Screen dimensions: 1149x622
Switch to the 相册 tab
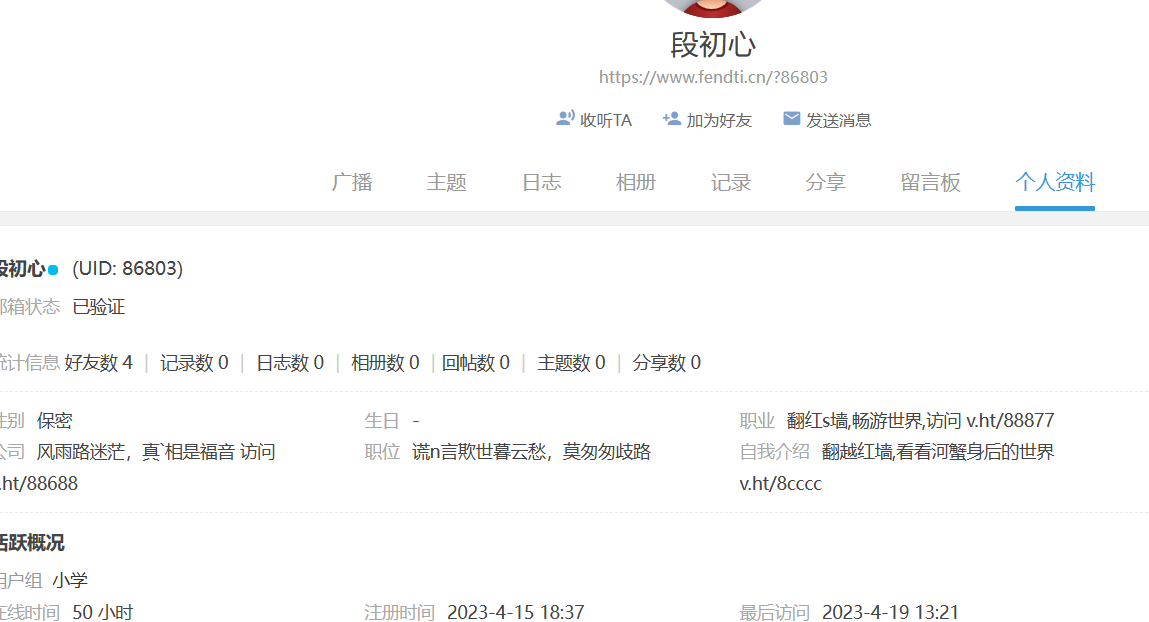click(635, 182)
